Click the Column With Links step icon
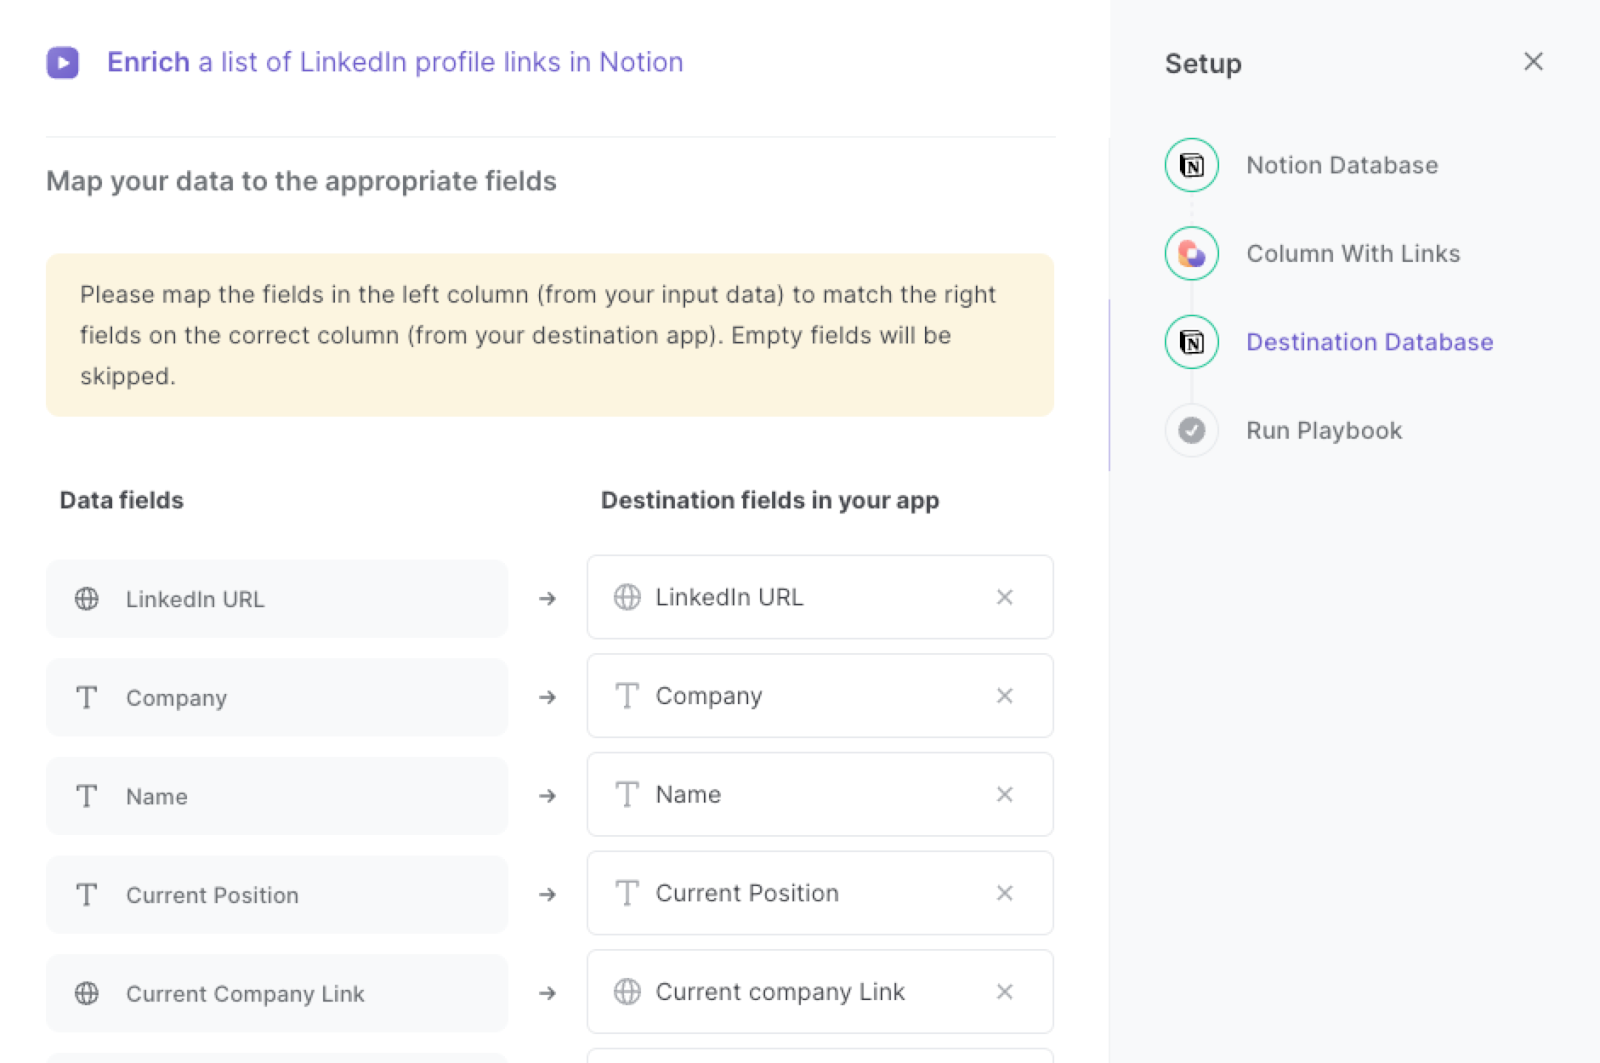The height and width of the screenshot is (1063, 1600). point(1192,254)
